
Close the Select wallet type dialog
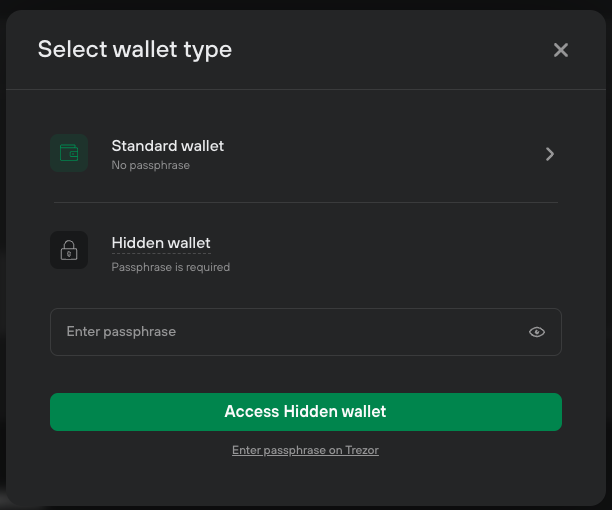(x=561, y=50)
